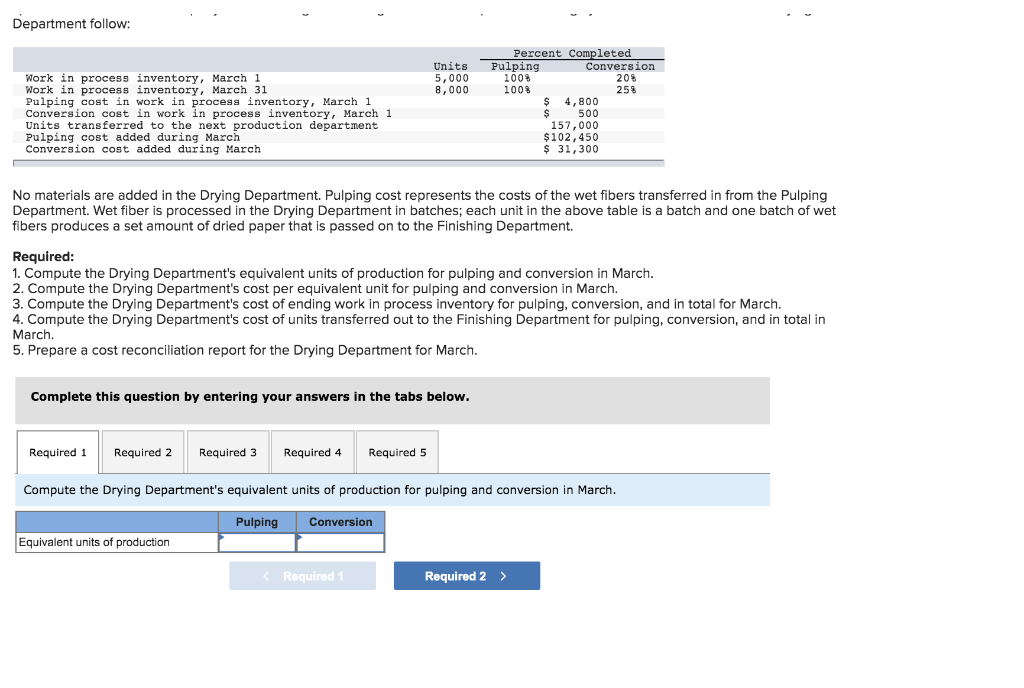
Task: Click the 25% conversion percent value
Action: click(x=626, y=90)
